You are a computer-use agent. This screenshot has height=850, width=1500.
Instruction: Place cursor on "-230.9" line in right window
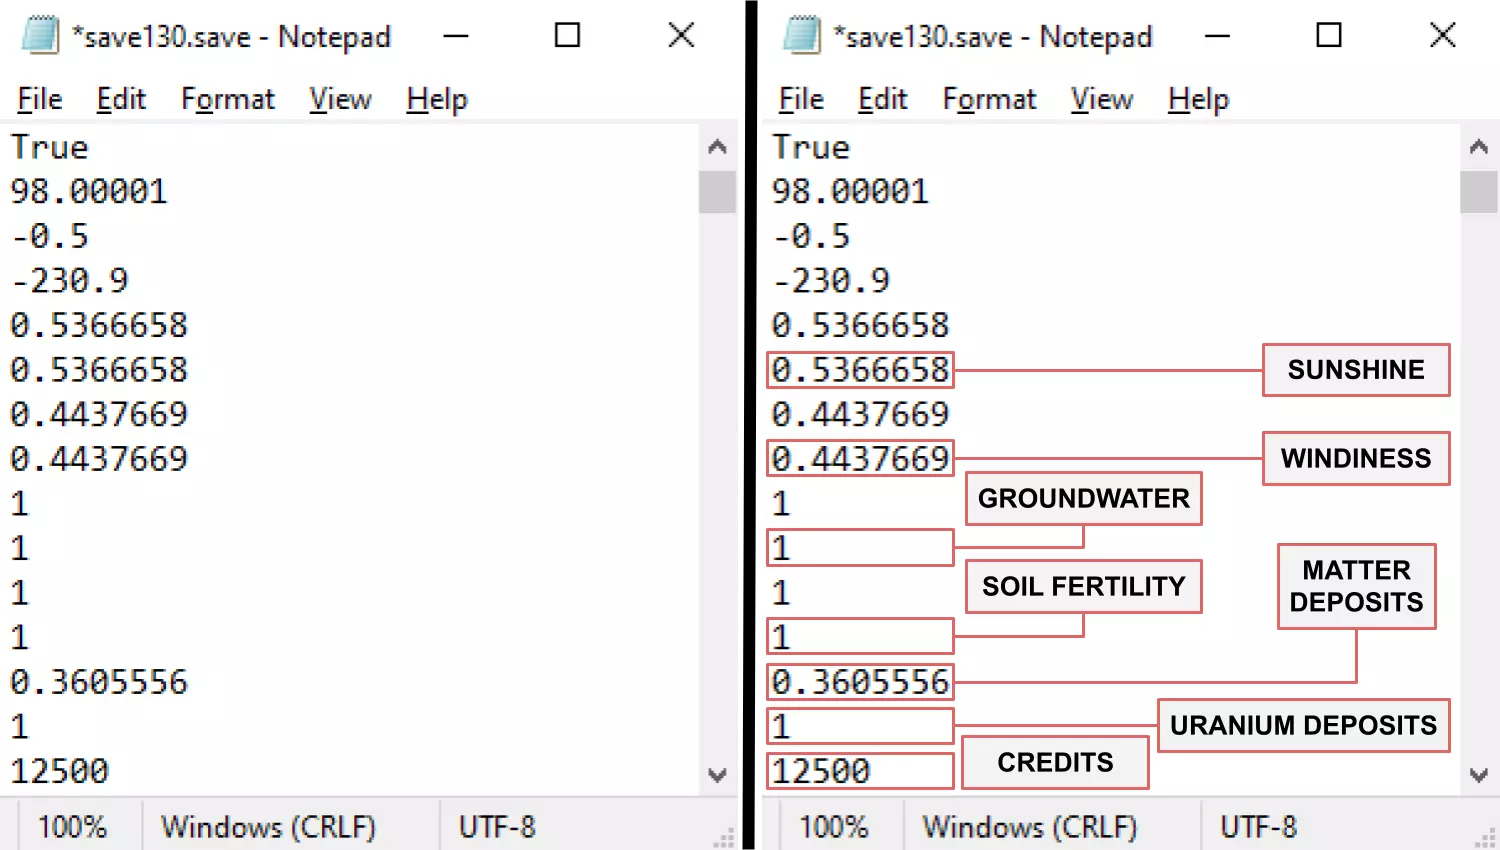click(831, 280)
